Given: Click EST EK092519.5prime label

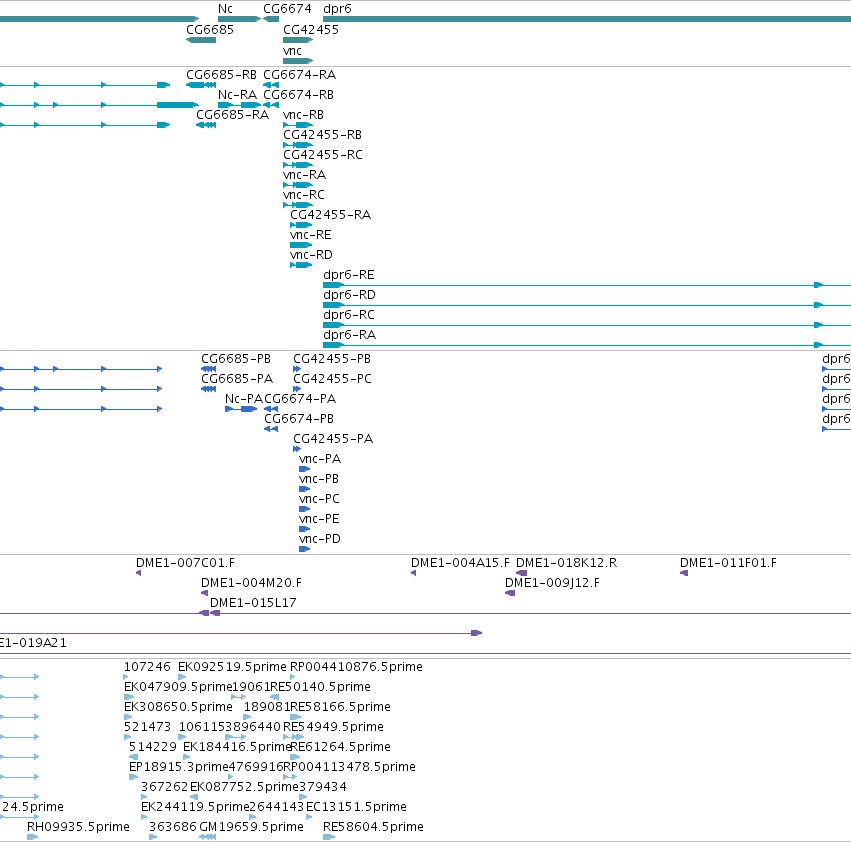Looking at the screenshot, I should click(232, 667).
